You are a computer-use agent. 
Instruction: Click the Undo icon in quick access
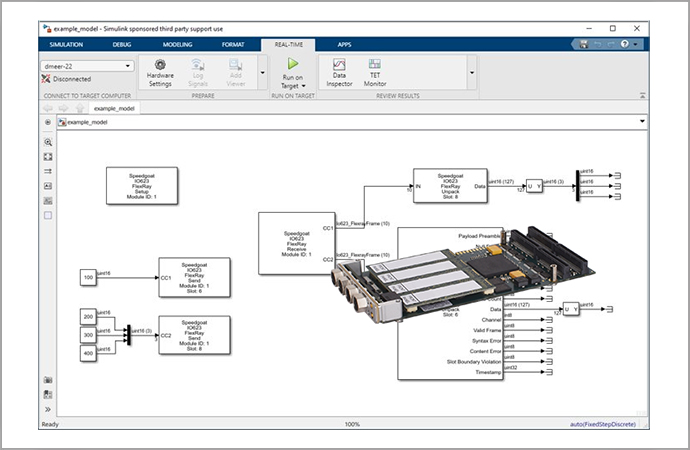click(597, 44)
